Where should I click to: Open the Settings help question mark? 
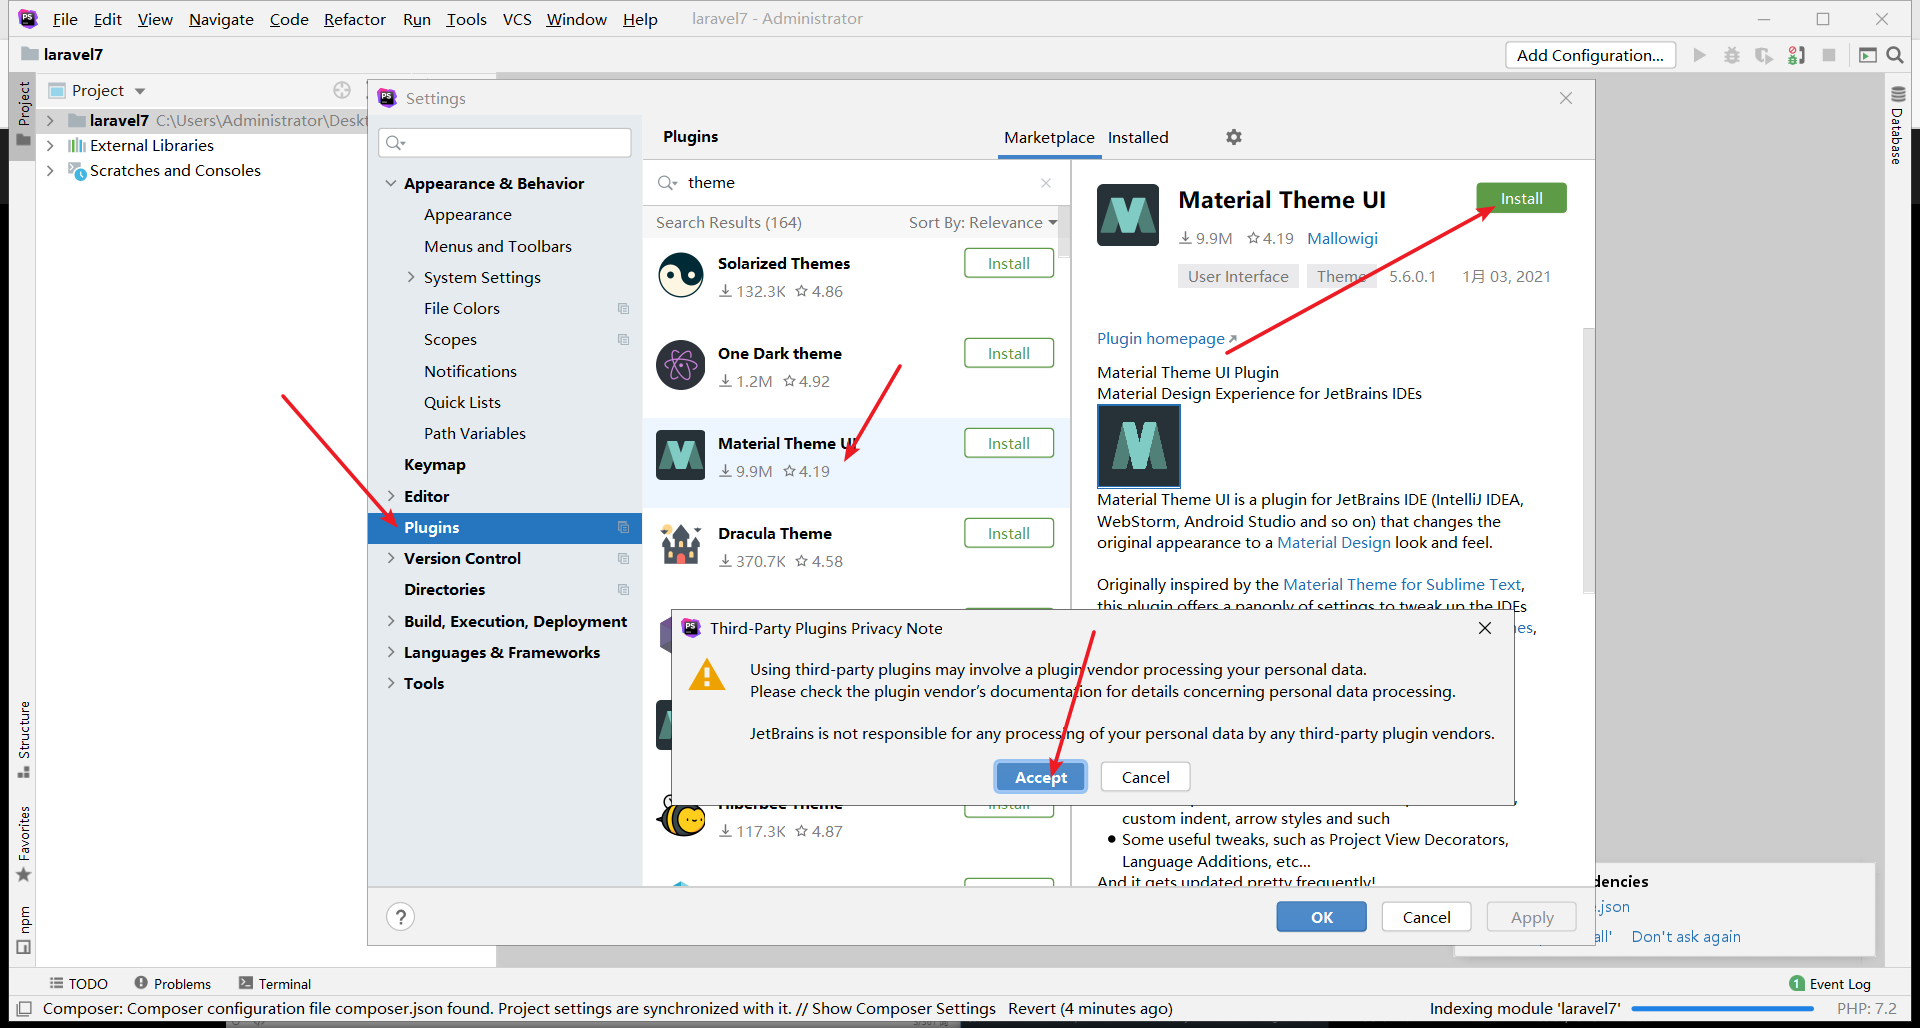point(400,917)
